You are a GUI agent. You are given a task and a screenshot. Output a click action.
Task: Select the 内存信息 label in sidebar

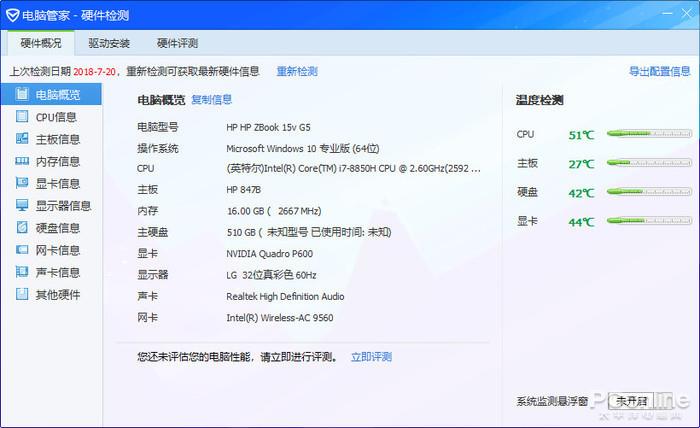click(58, 162)
